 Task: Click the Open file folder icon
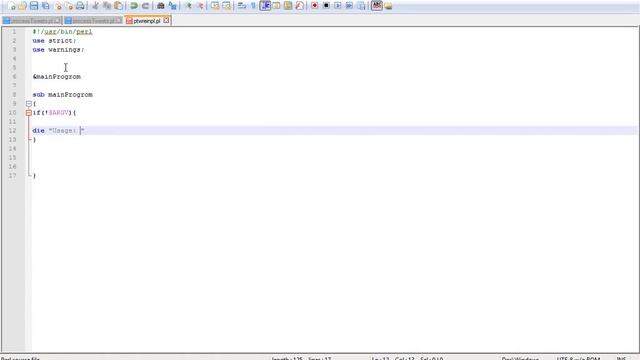click(22, 6)
